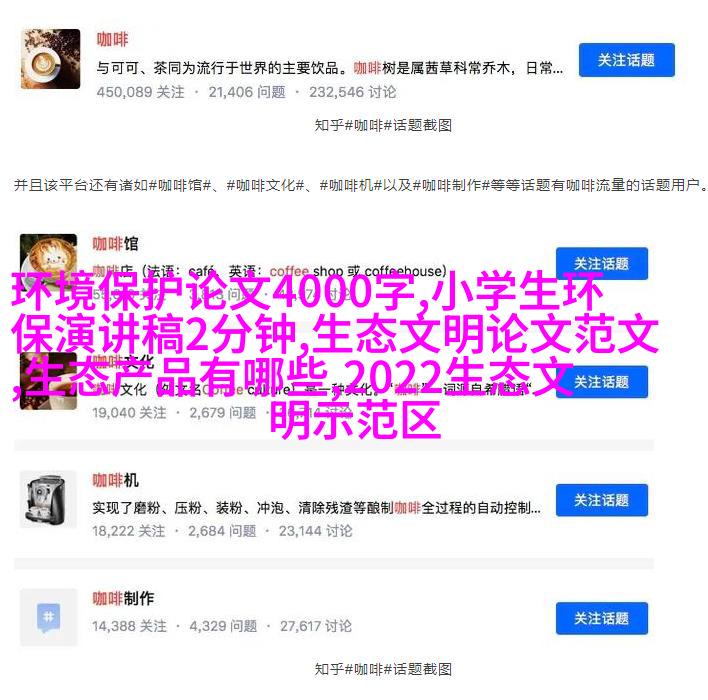Open the coffee machine thumbnail image
Screen dimensions: 708x700
point(48,499)
